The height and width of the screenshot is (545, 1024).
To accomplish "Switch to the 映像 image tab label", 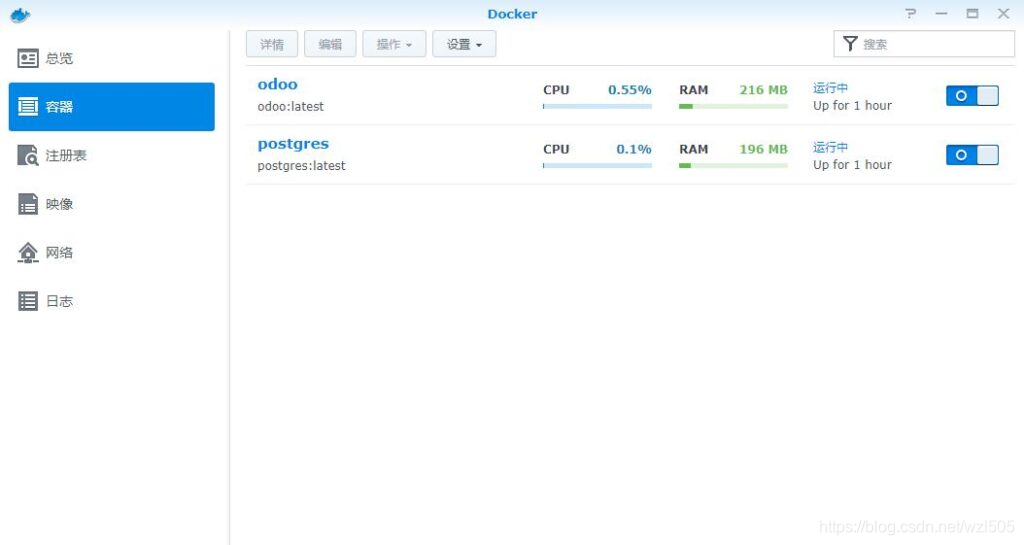I will 59,204.
